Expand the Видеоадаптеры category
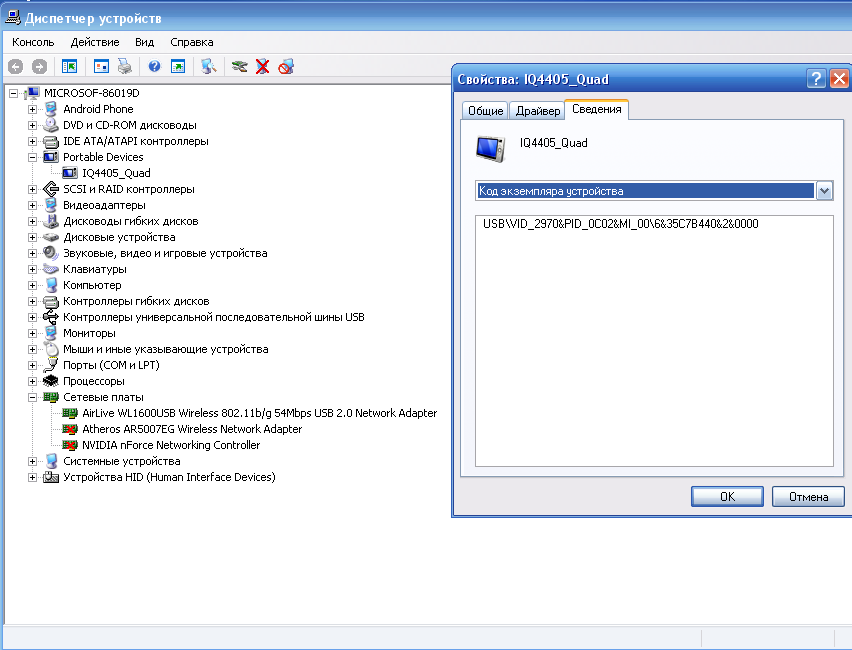Viewport: 852px width, 650px height. (x=32, y=205)
